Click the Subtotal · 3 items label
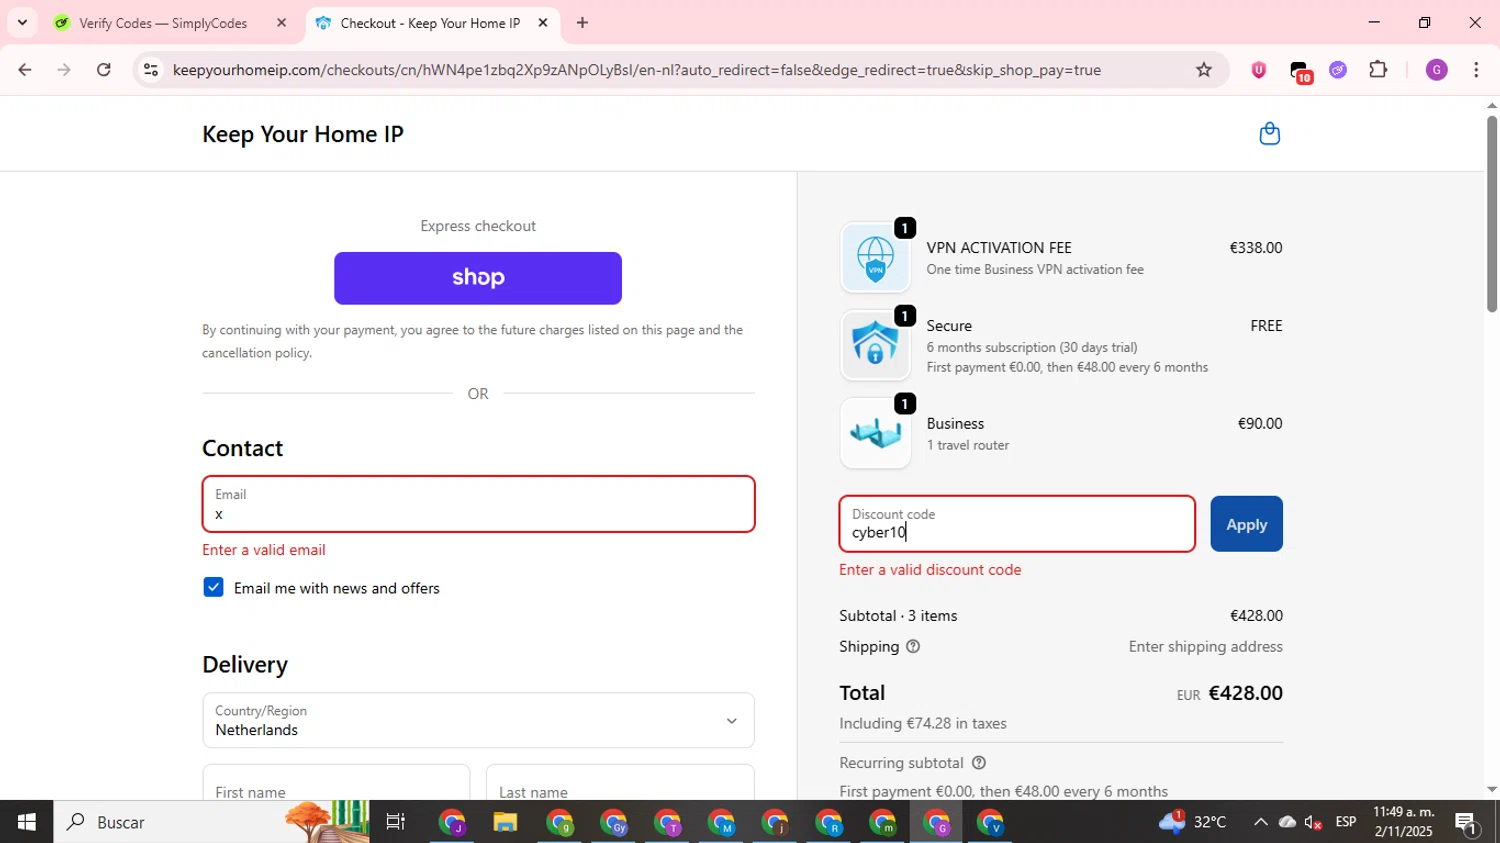1500x843 pixels. 898,616
